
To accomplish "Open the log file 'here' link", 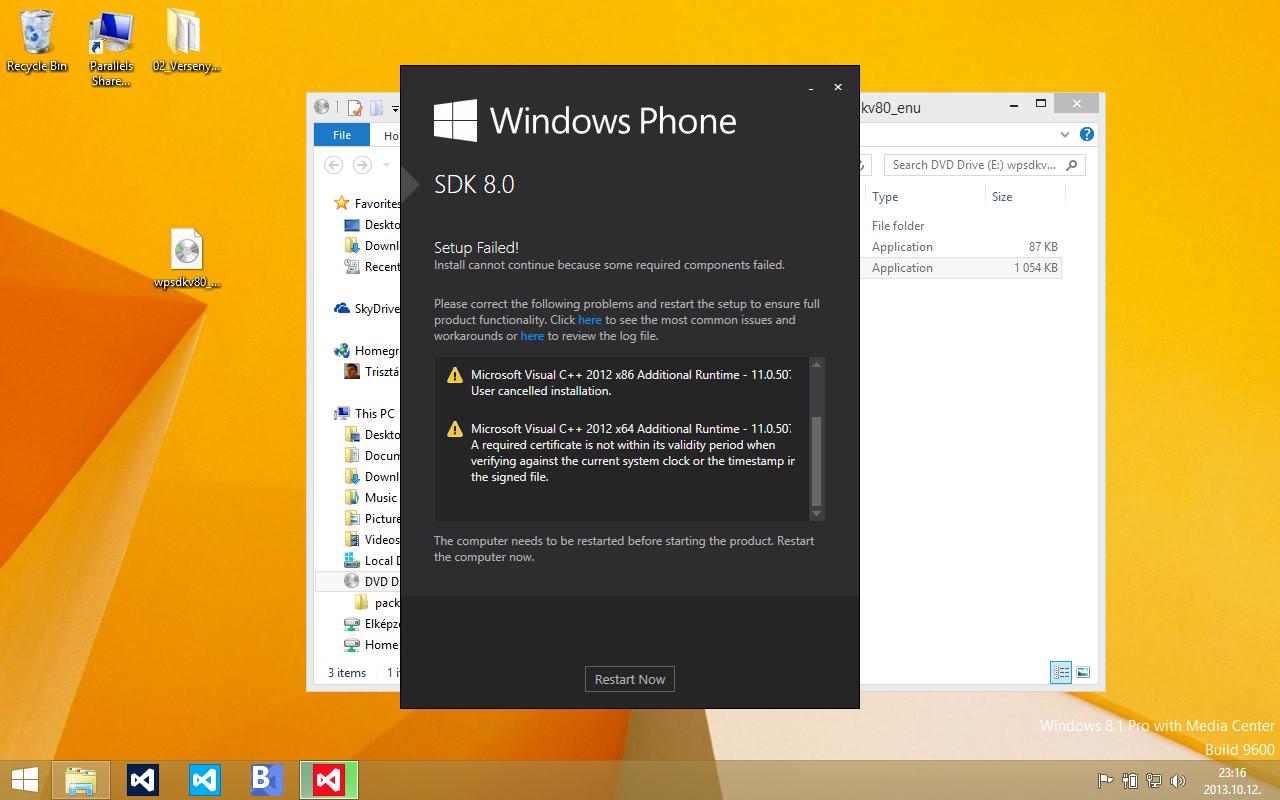I will (x=532, y=336).
